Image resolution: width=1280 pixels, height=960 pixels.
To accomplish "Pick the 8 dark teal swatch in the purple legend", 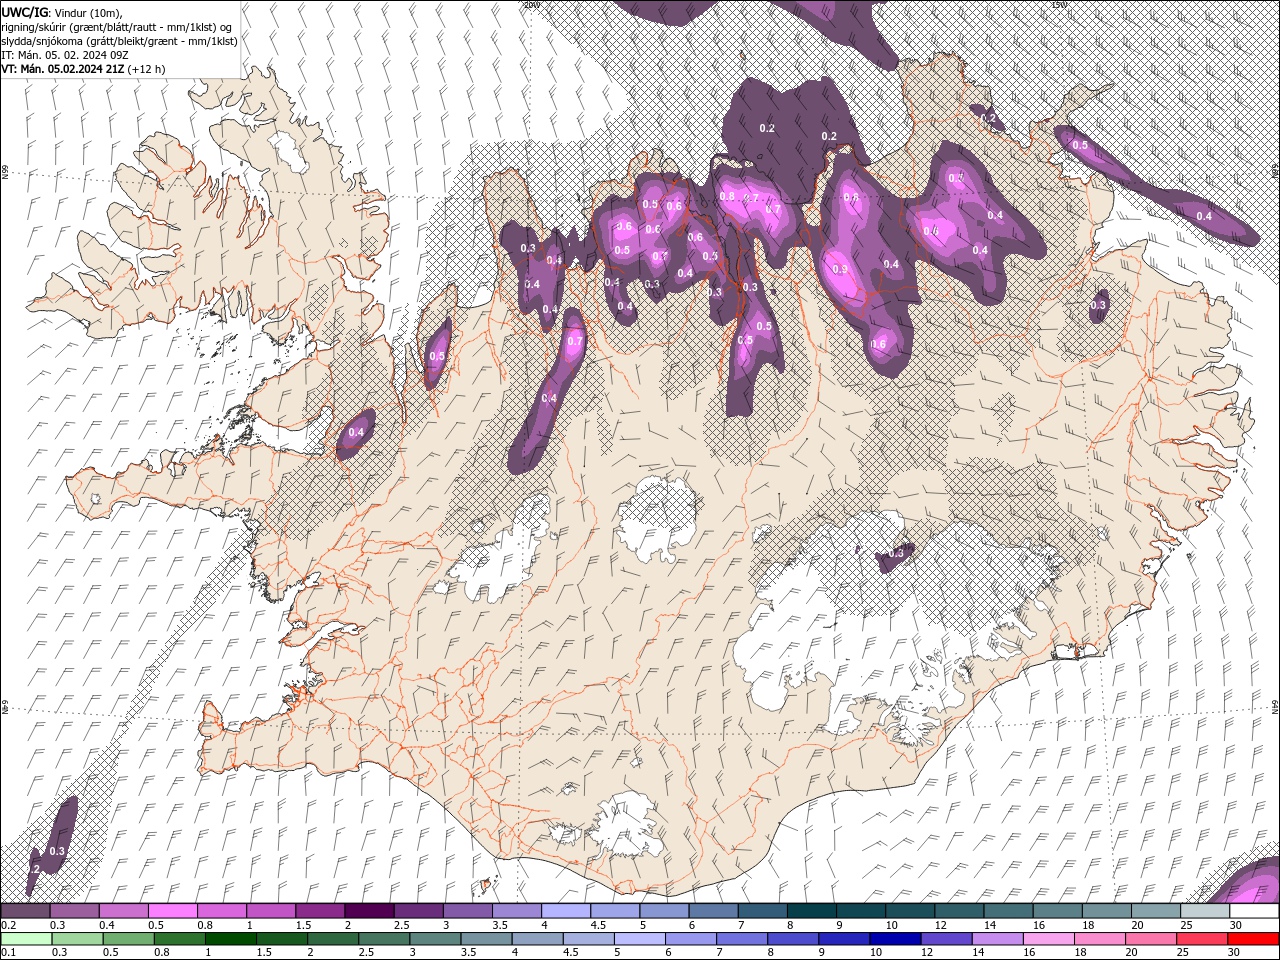I will (811, 911).
